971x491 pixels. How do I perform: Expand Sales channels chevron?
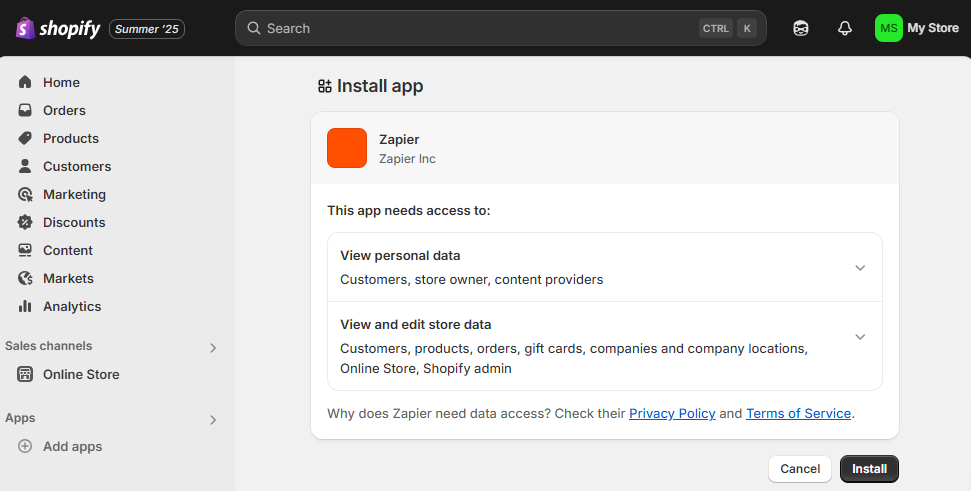coord(213,347)
